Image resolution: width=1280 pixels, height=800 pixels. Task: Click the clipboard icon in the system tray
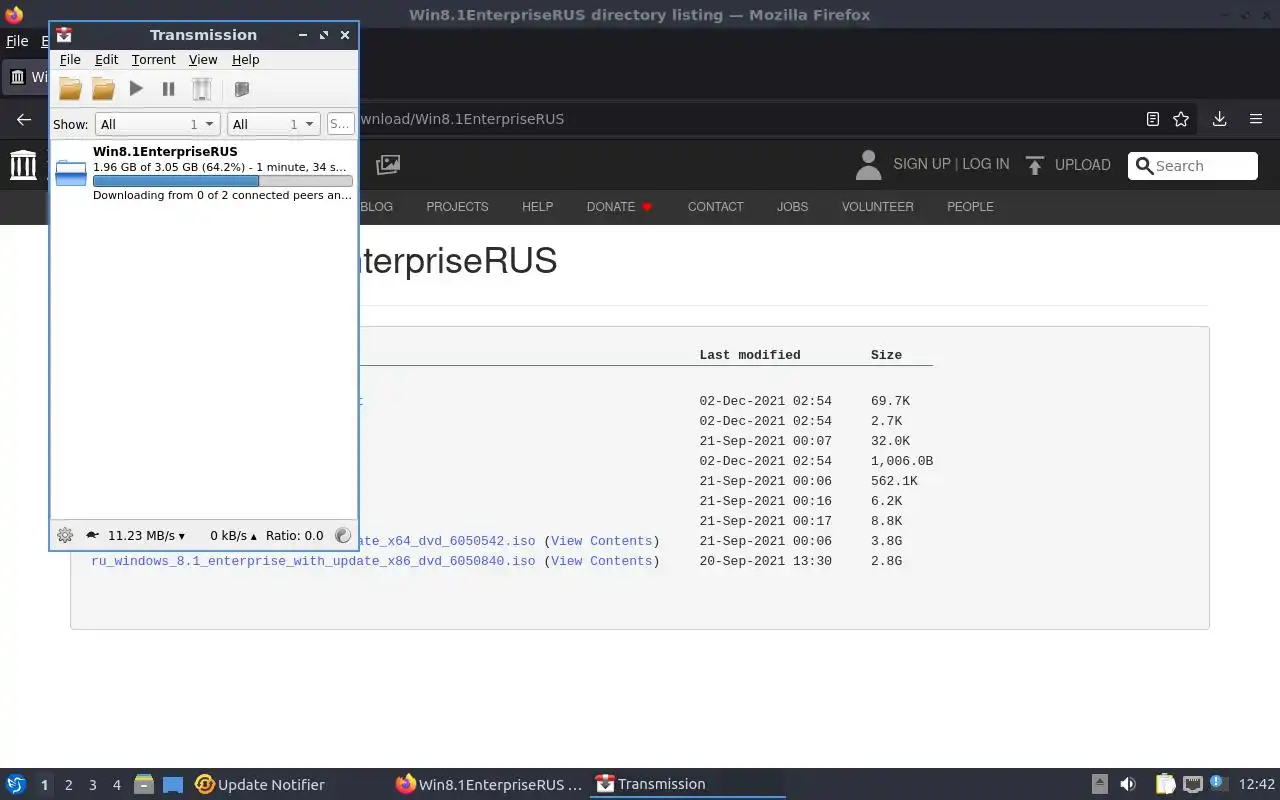(1165, 785)
